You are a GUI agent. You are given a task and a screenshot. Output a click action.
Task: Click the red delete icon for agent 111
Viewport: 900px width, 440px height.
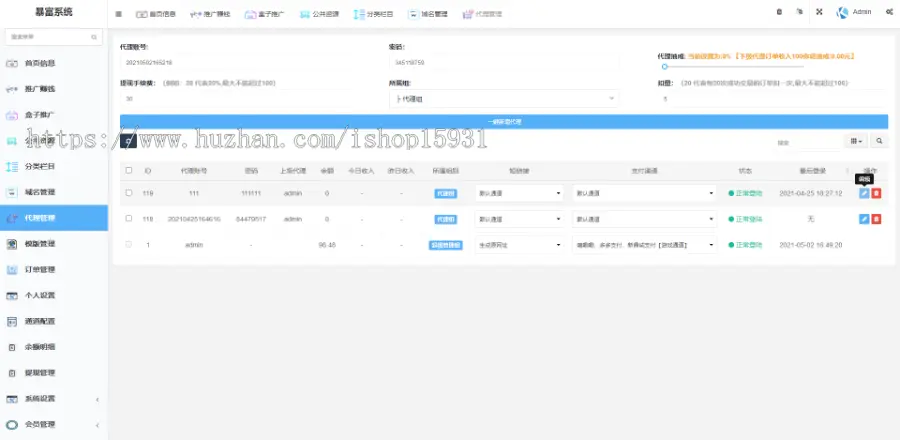pyautogui.click(x=877, y=193)
